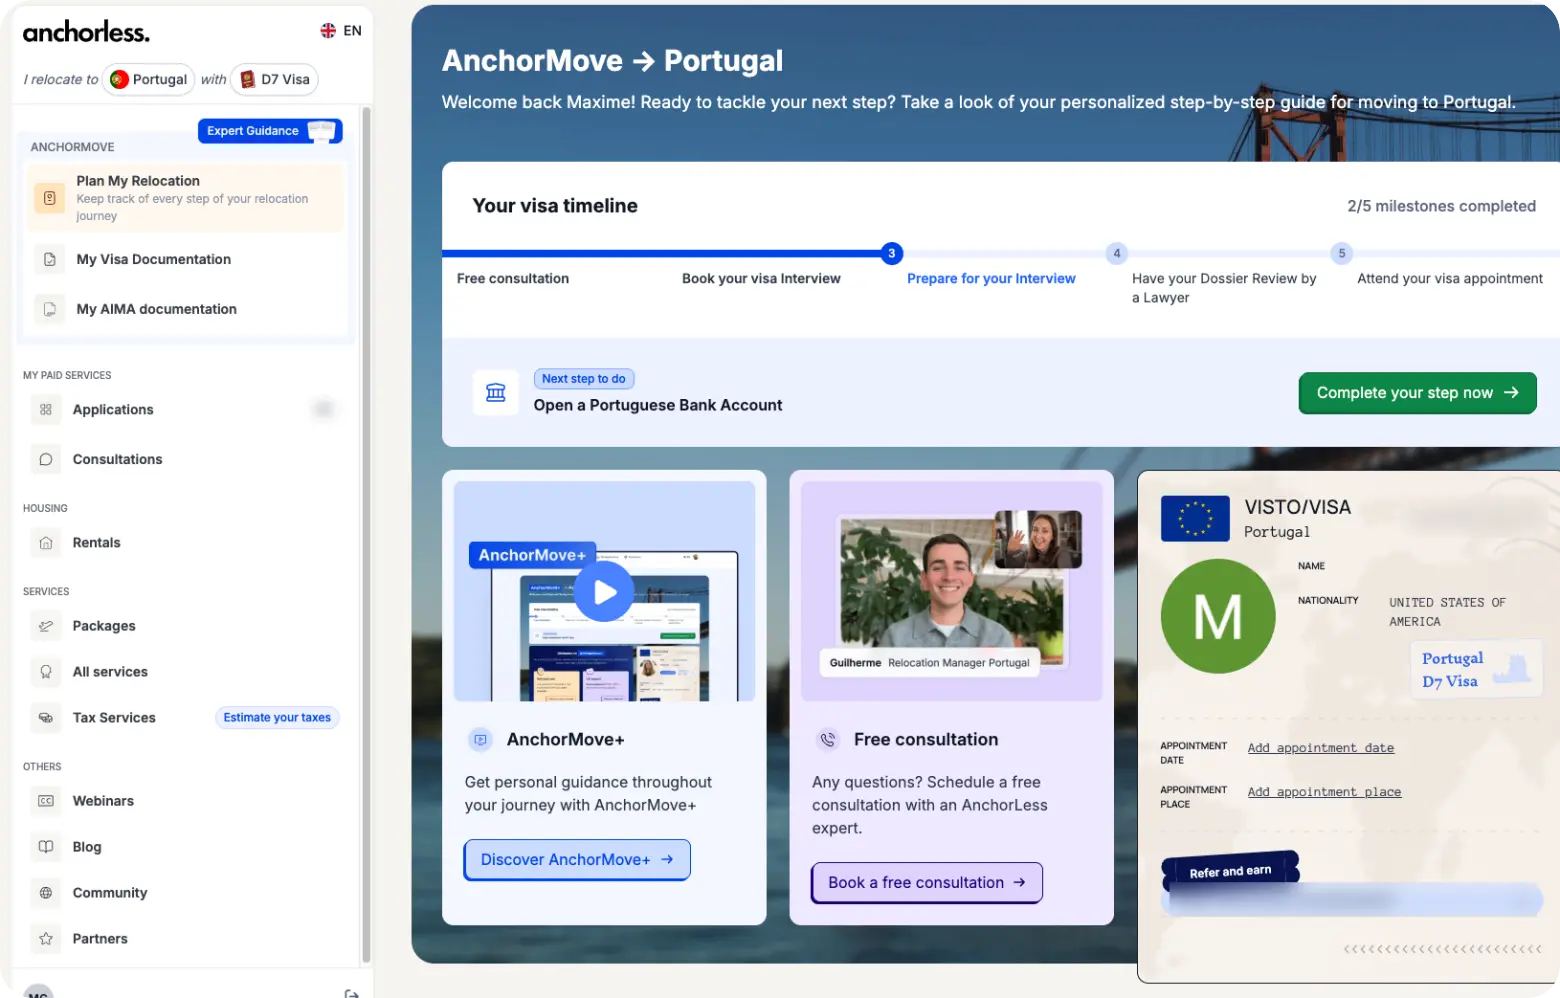This screenshot has width=1560, height=998.
Task: Click the Blog book icon
Action: [x=46, y=847]
